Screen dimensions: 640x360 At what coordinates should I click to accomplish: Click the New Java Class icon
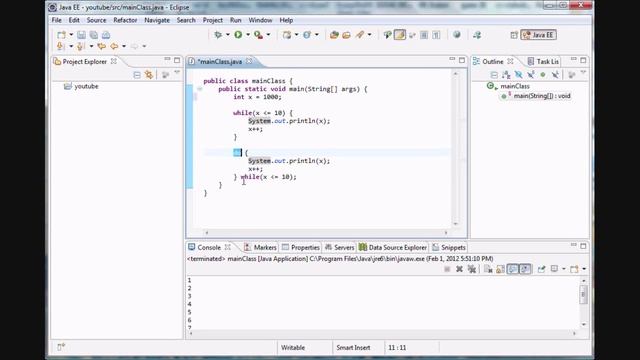(x=307, y=35)
